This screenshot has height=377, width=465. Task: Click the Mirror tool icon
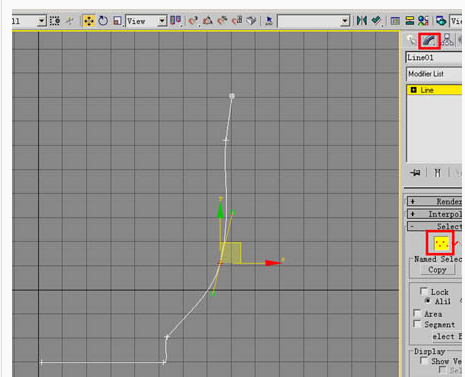[x=362, y=21]
